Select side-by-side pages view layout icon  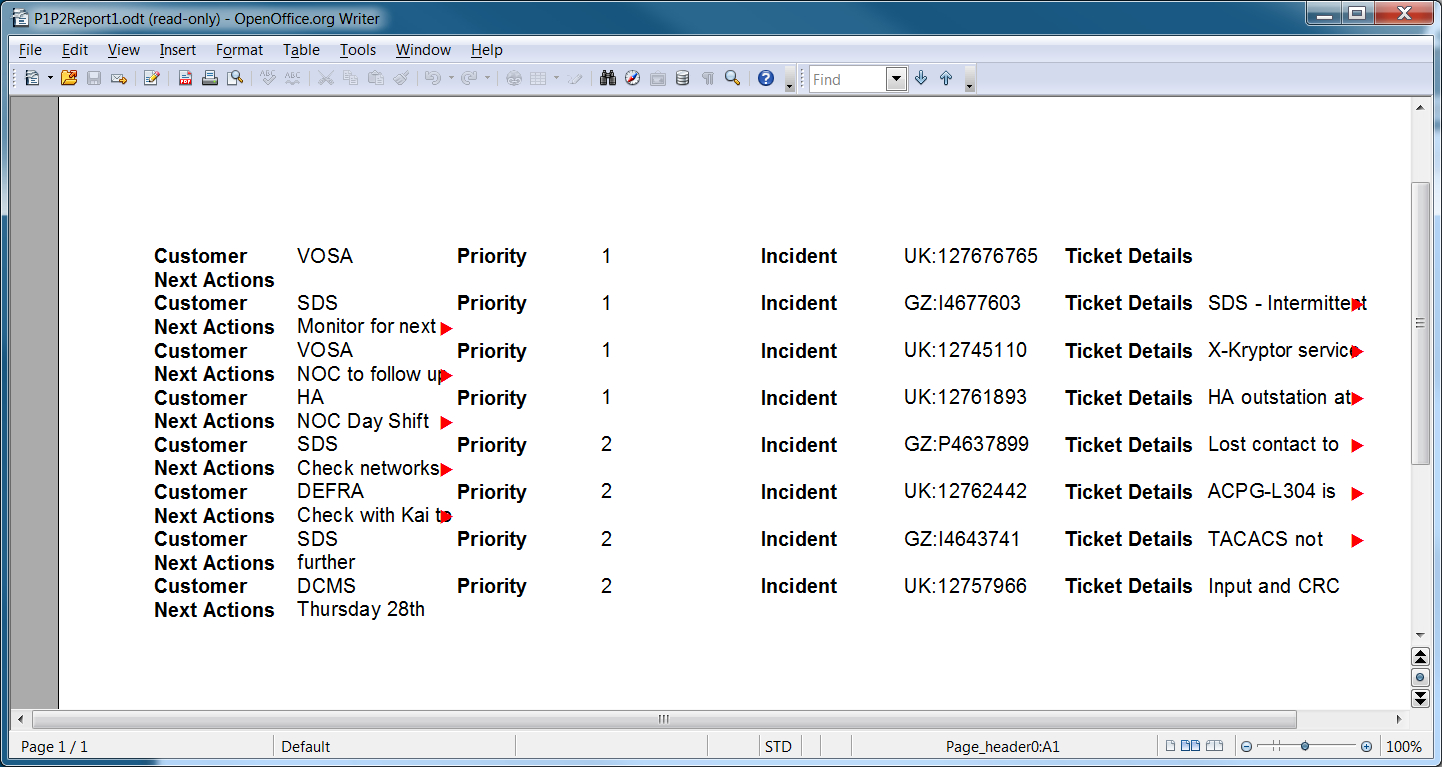1191,746
